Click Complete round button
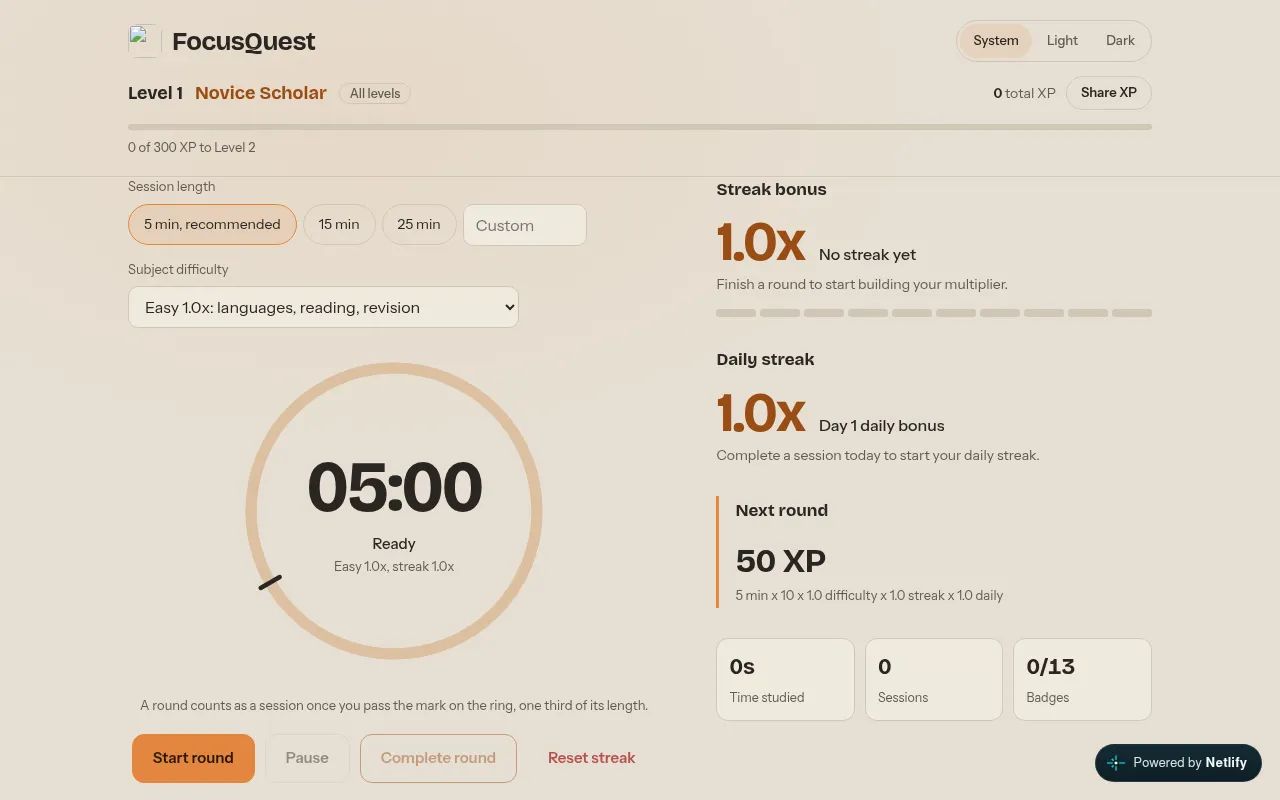The image size is (1280, 800). tap(438, 758)
